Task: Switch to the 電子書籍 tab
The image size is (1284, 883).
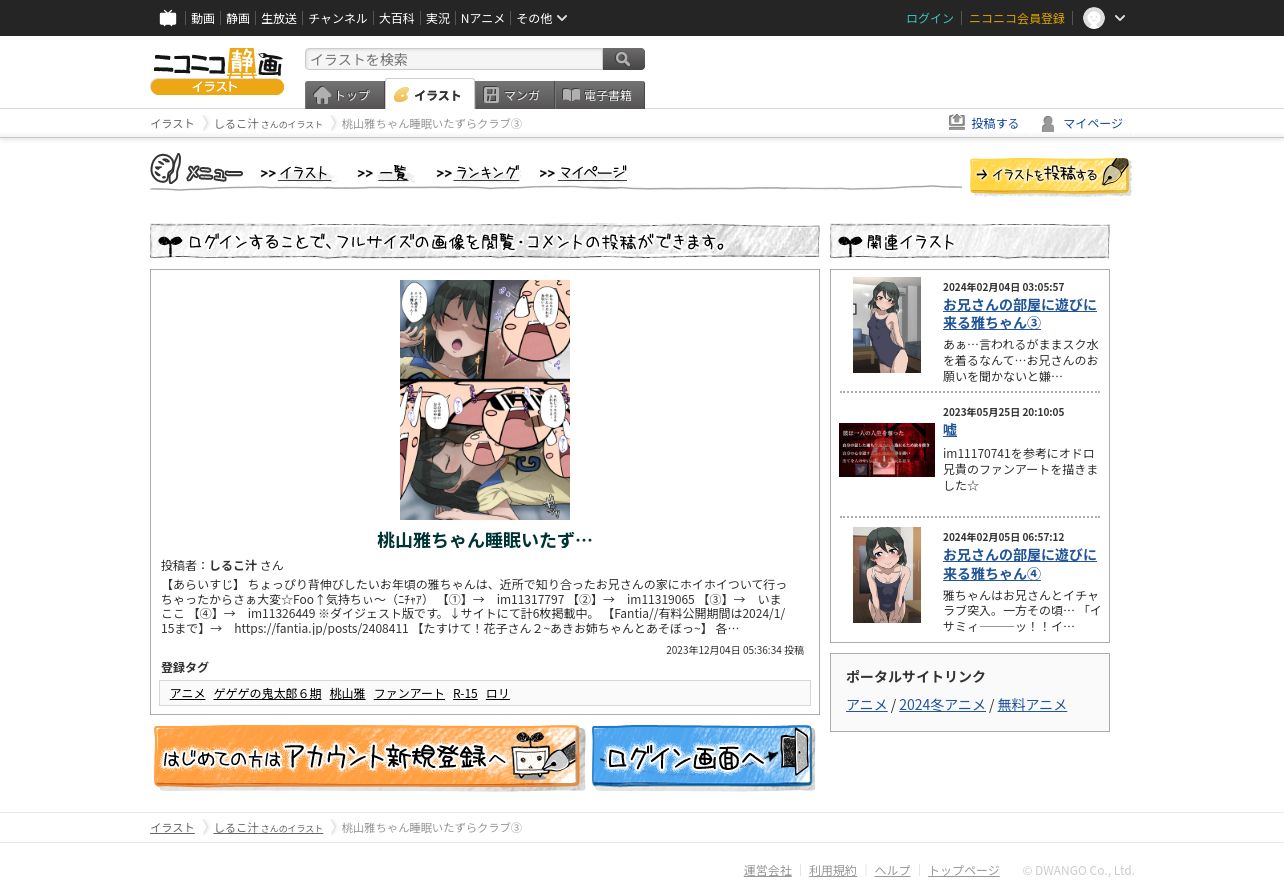Action: click(599, 95)
